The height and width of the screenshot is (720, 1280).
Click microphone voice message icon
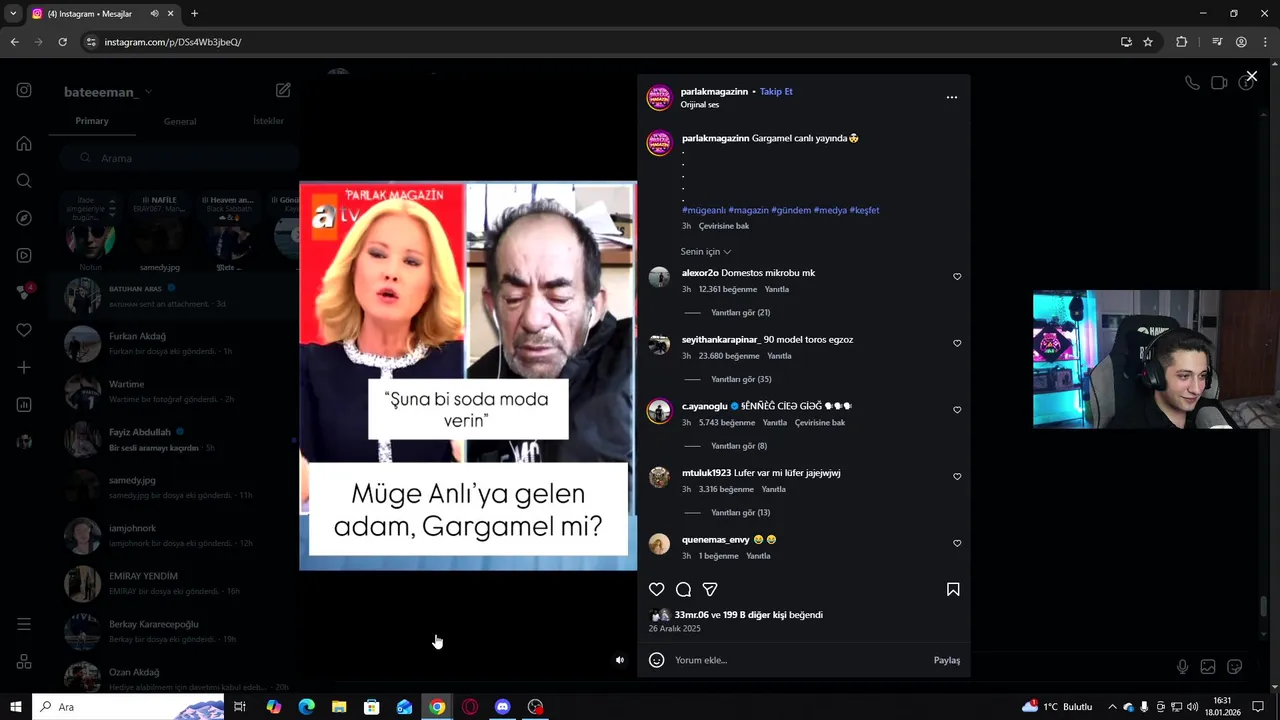[1182, 667]
